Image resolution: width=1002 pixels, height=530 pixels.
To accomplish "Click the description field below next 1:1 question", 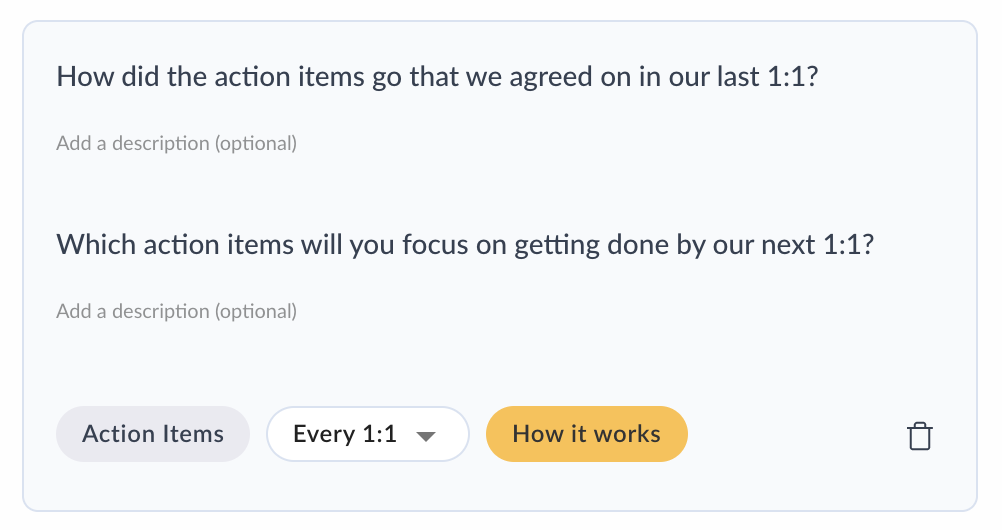I will 177,311.
